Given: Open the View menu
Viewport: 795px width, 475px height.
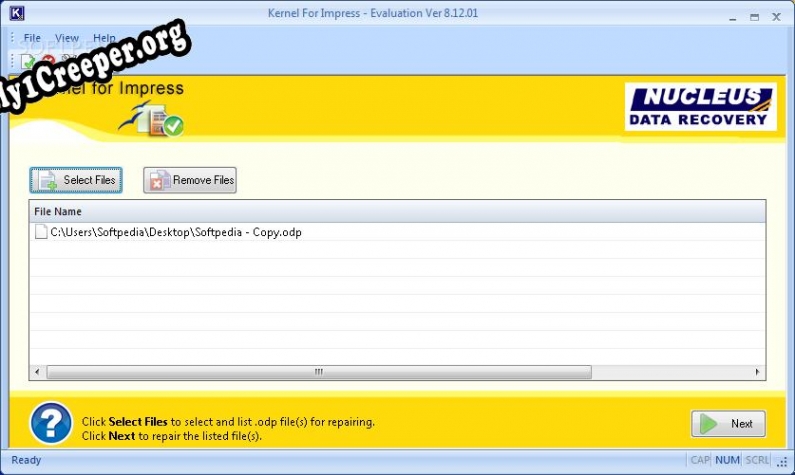Looking at the screenshot, I should pyautogui.click(x=67, y=38).
